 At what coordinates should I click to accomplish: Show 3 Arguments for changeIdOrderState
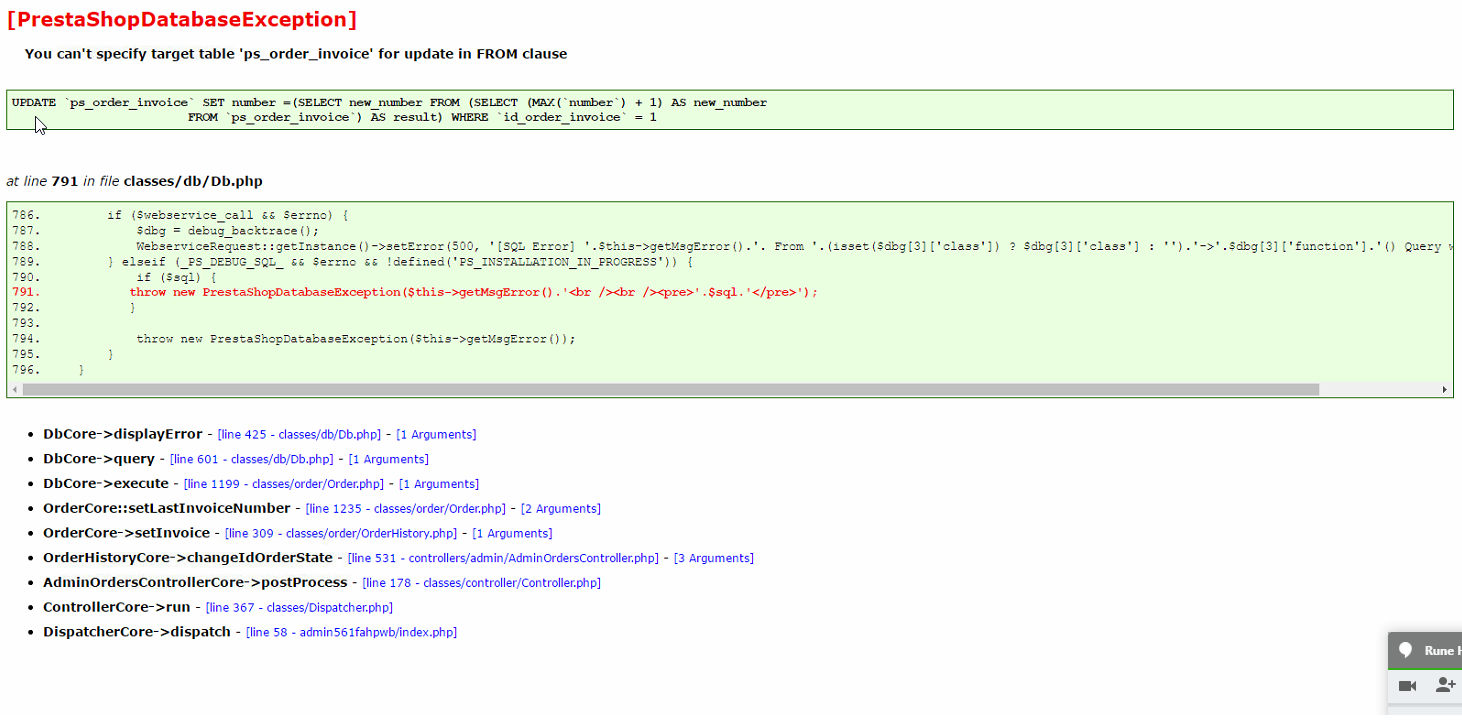(x=714, y=558)
